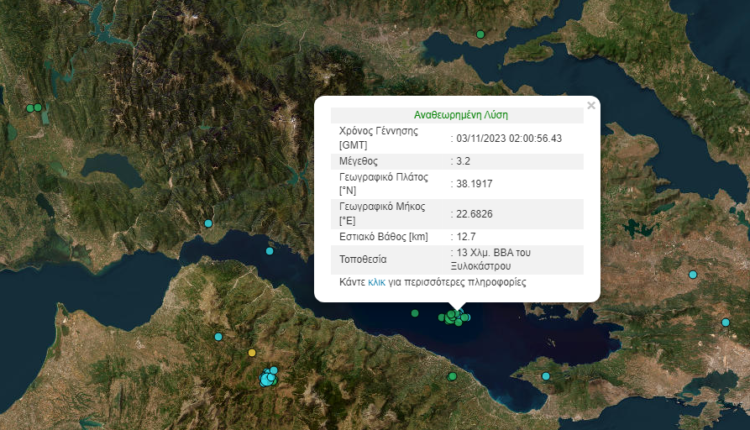
Task: Click the cyan marker on the gulf's southeast coast
Action: (546, 376)
